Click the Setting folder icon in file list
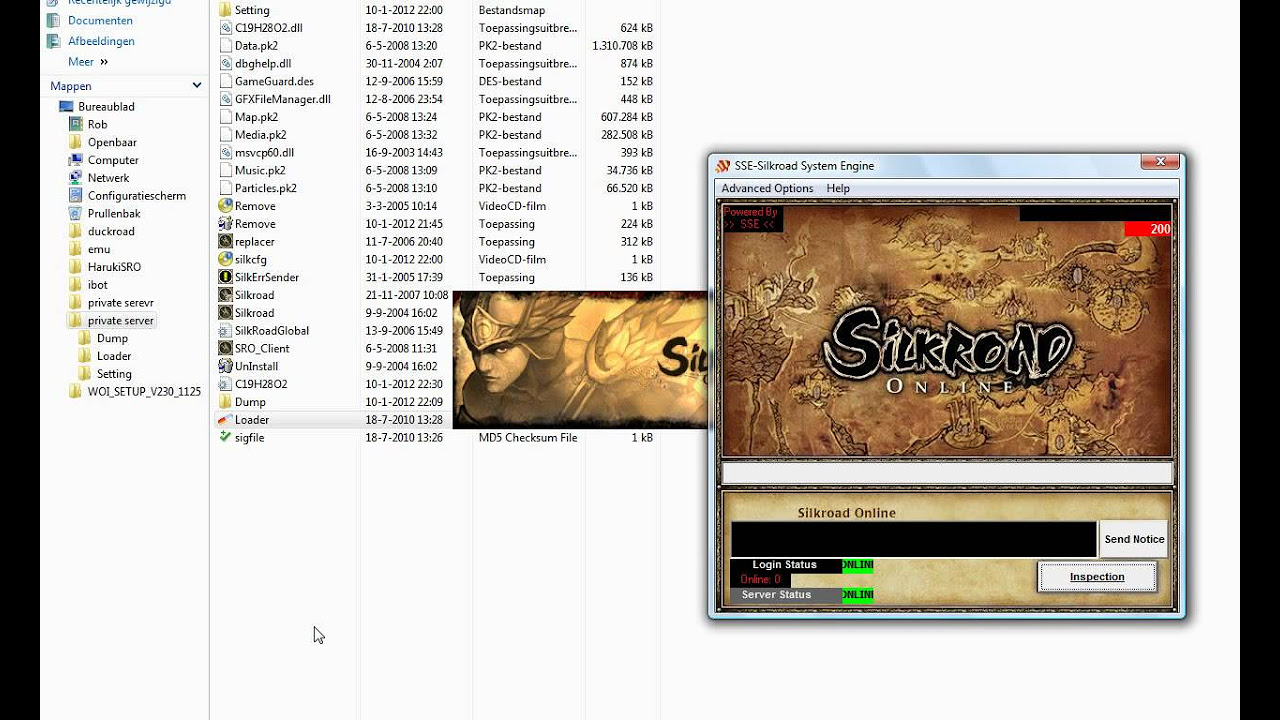1280x720 pixels. click(x=225, y=10)
